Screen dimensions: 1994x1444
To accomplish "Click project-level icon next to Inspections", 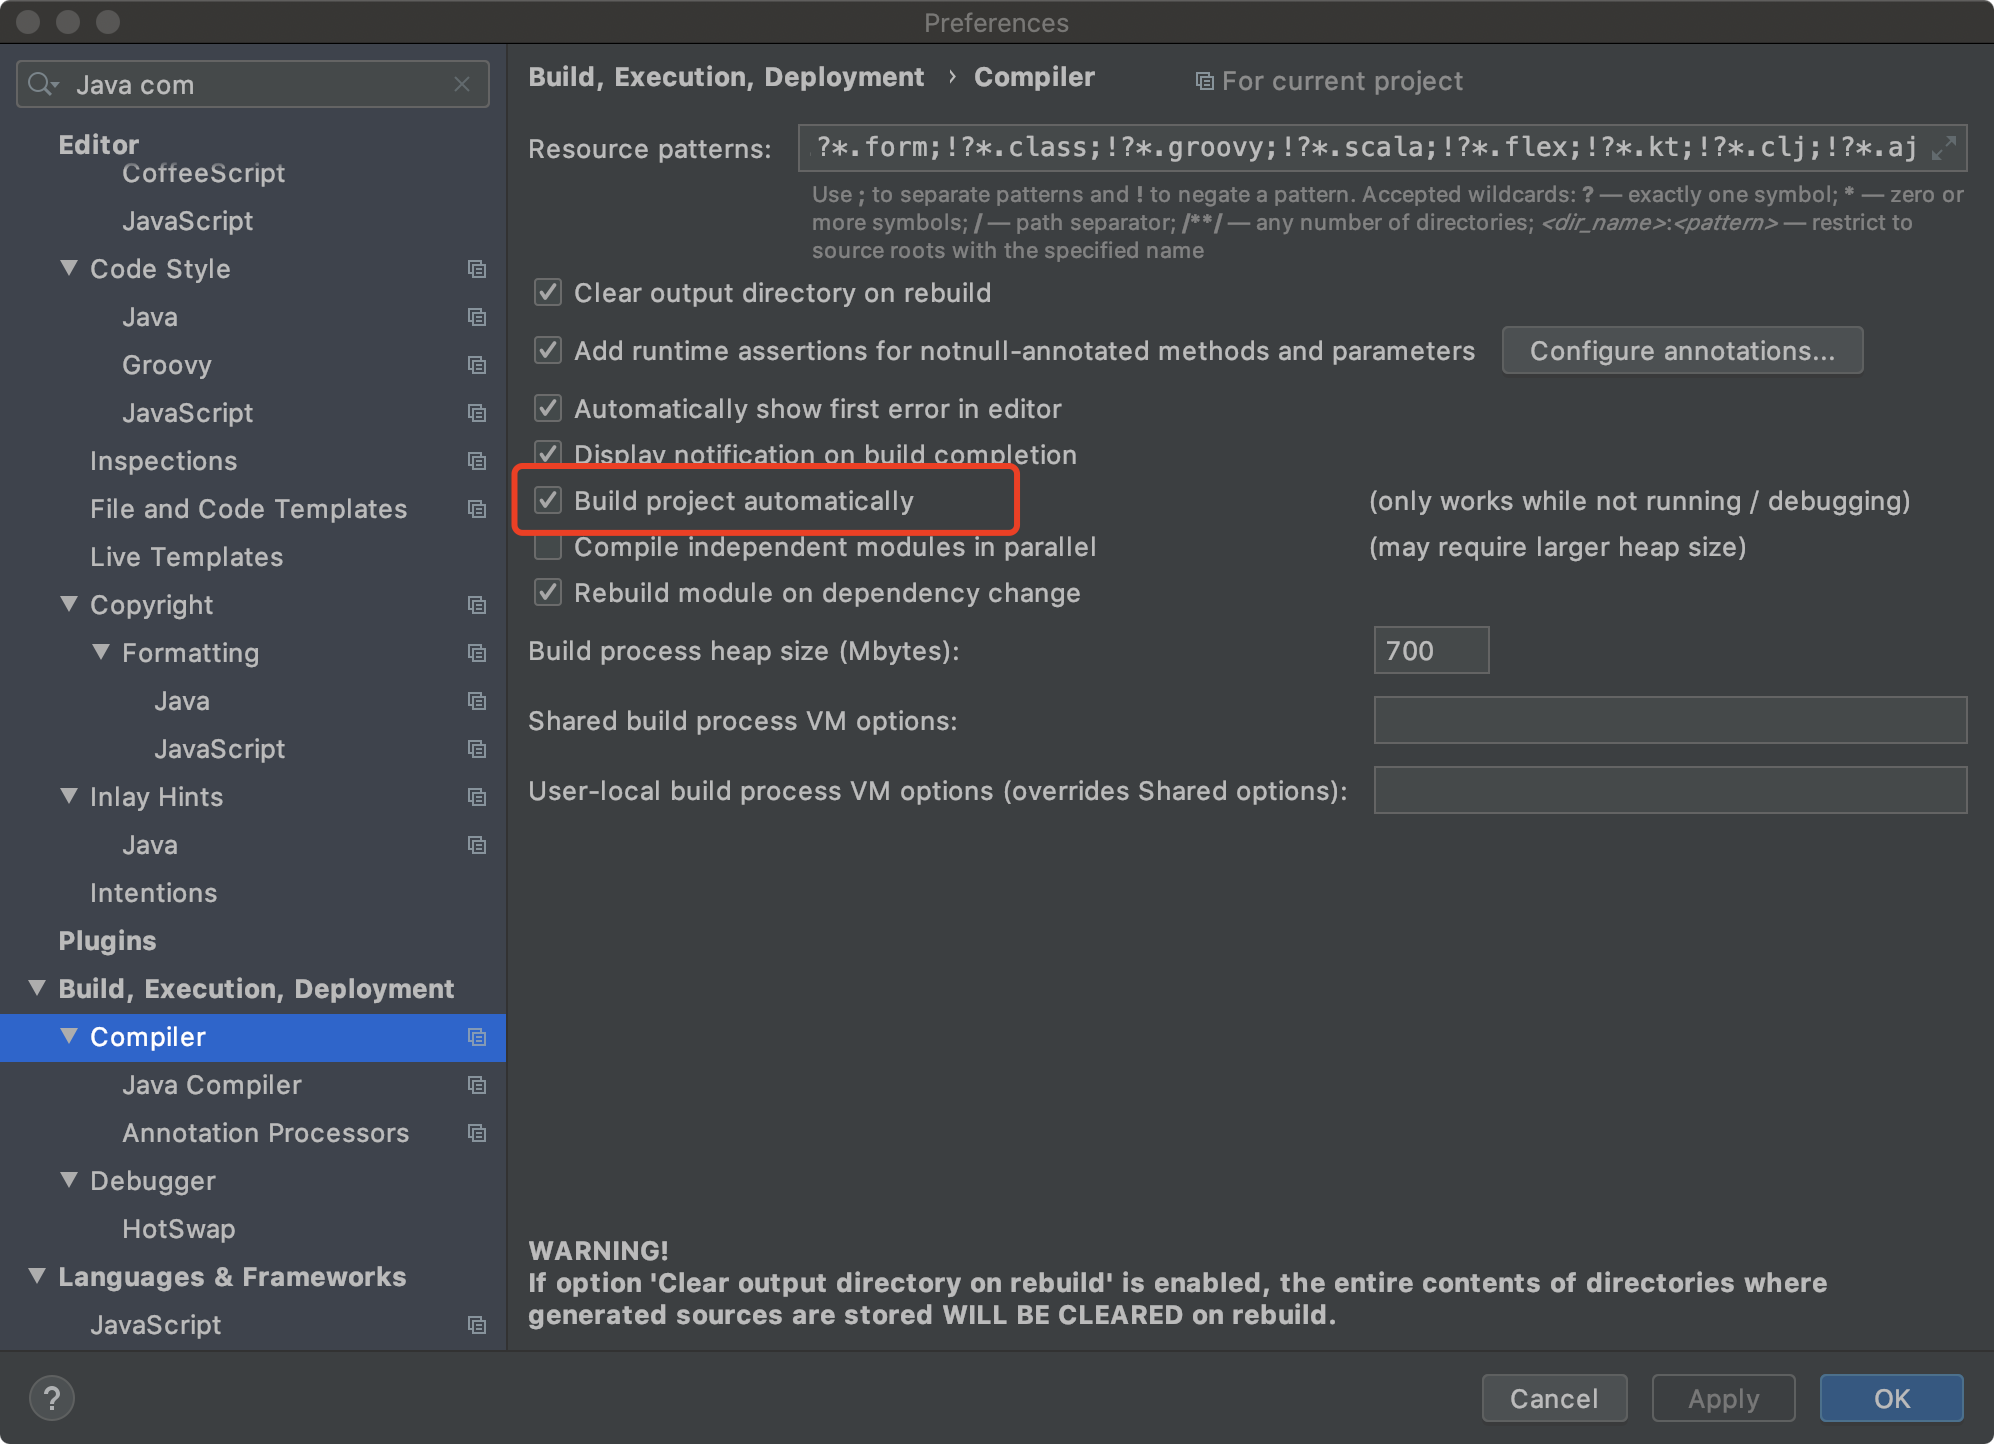I will 477,461.
